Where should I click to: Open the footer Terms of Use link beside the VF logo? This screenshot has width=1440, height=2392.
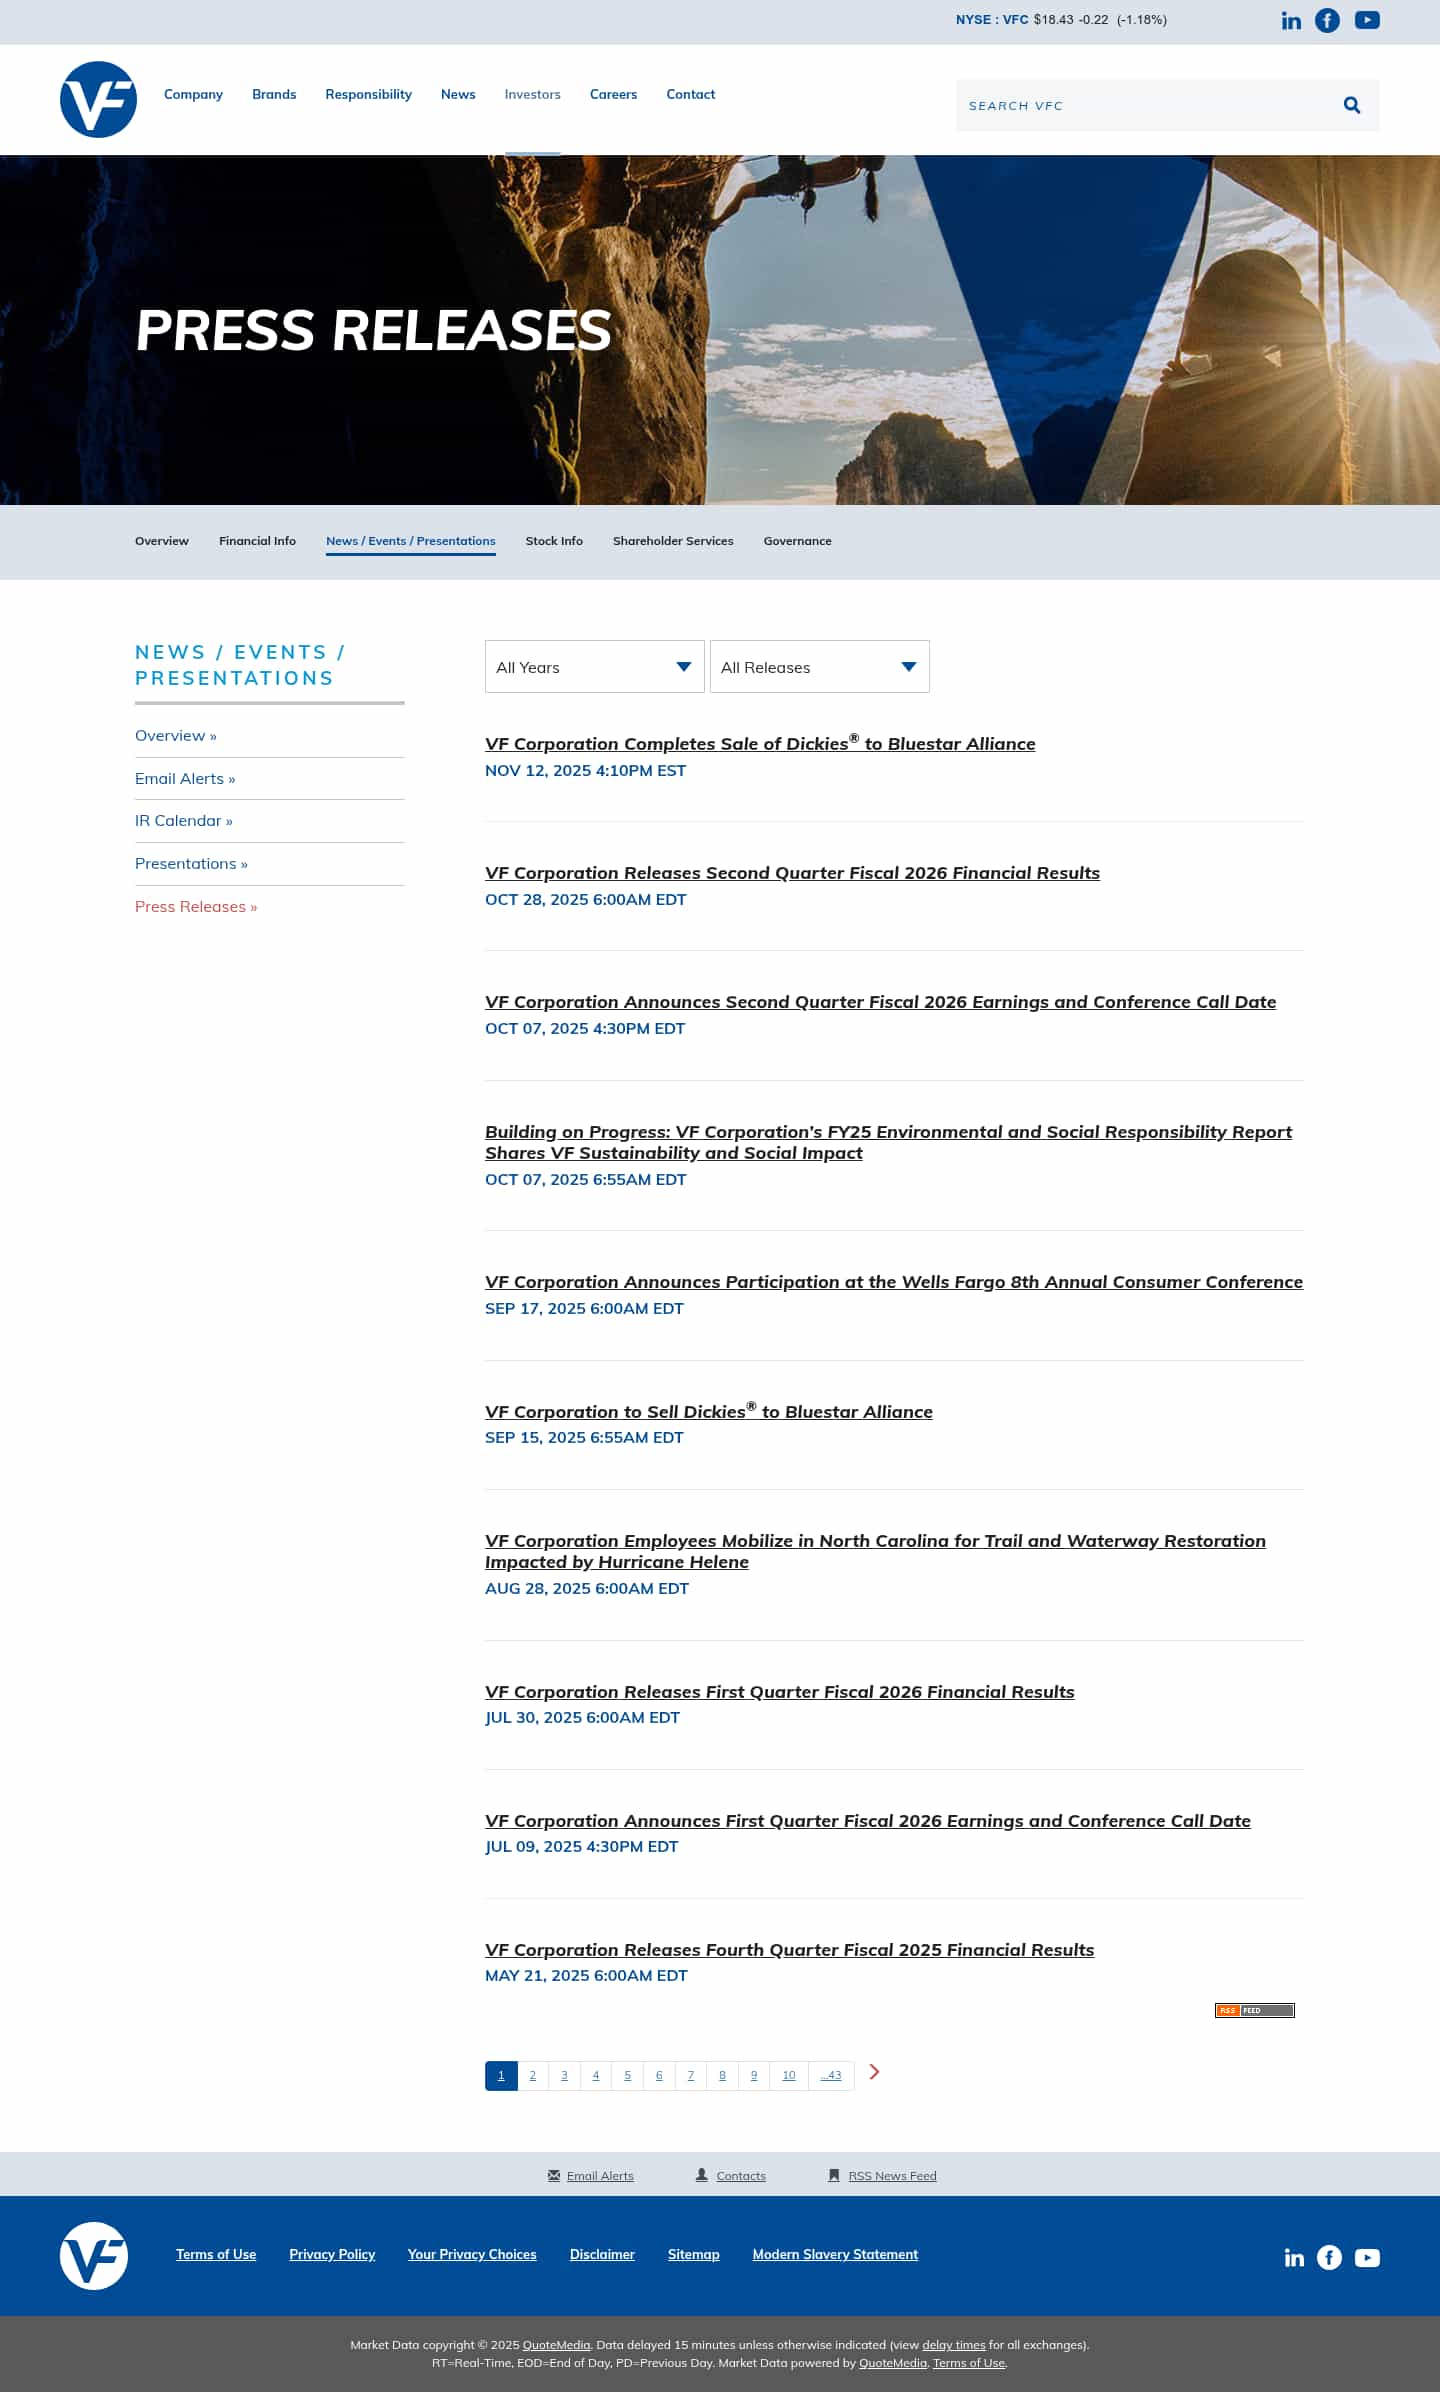216,2254
